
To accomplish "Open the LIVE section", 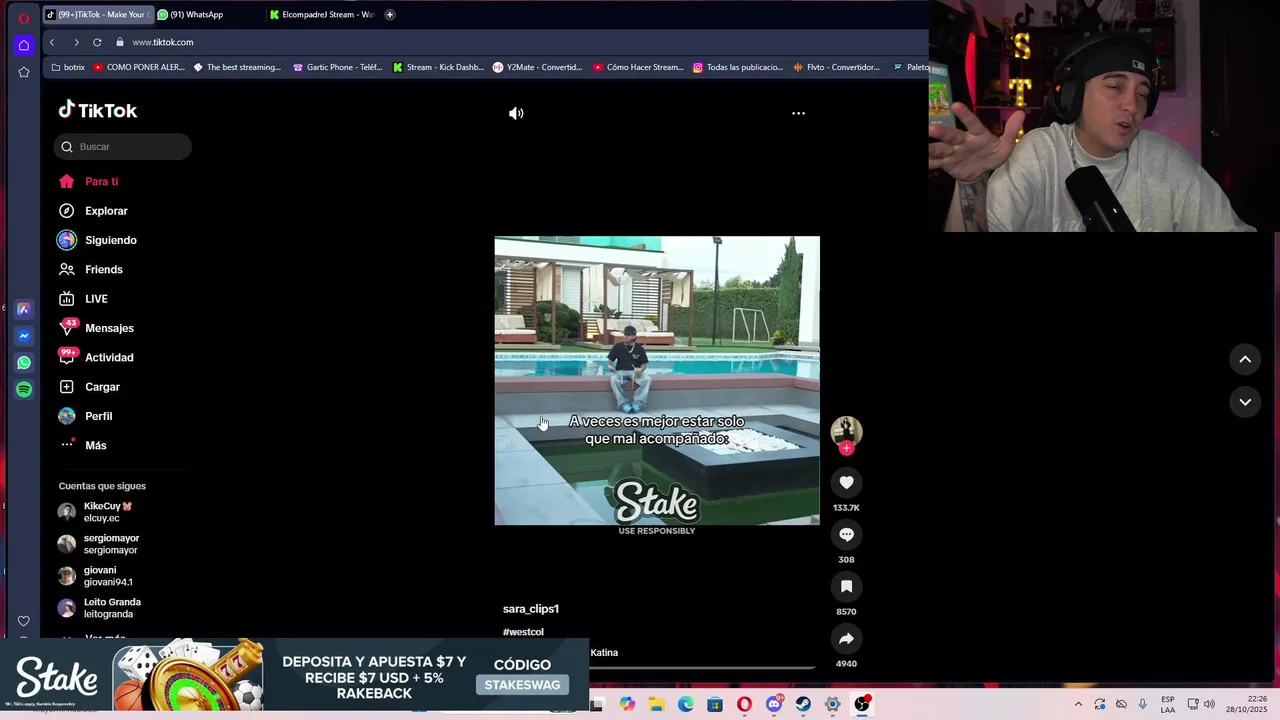I will 83,299.
